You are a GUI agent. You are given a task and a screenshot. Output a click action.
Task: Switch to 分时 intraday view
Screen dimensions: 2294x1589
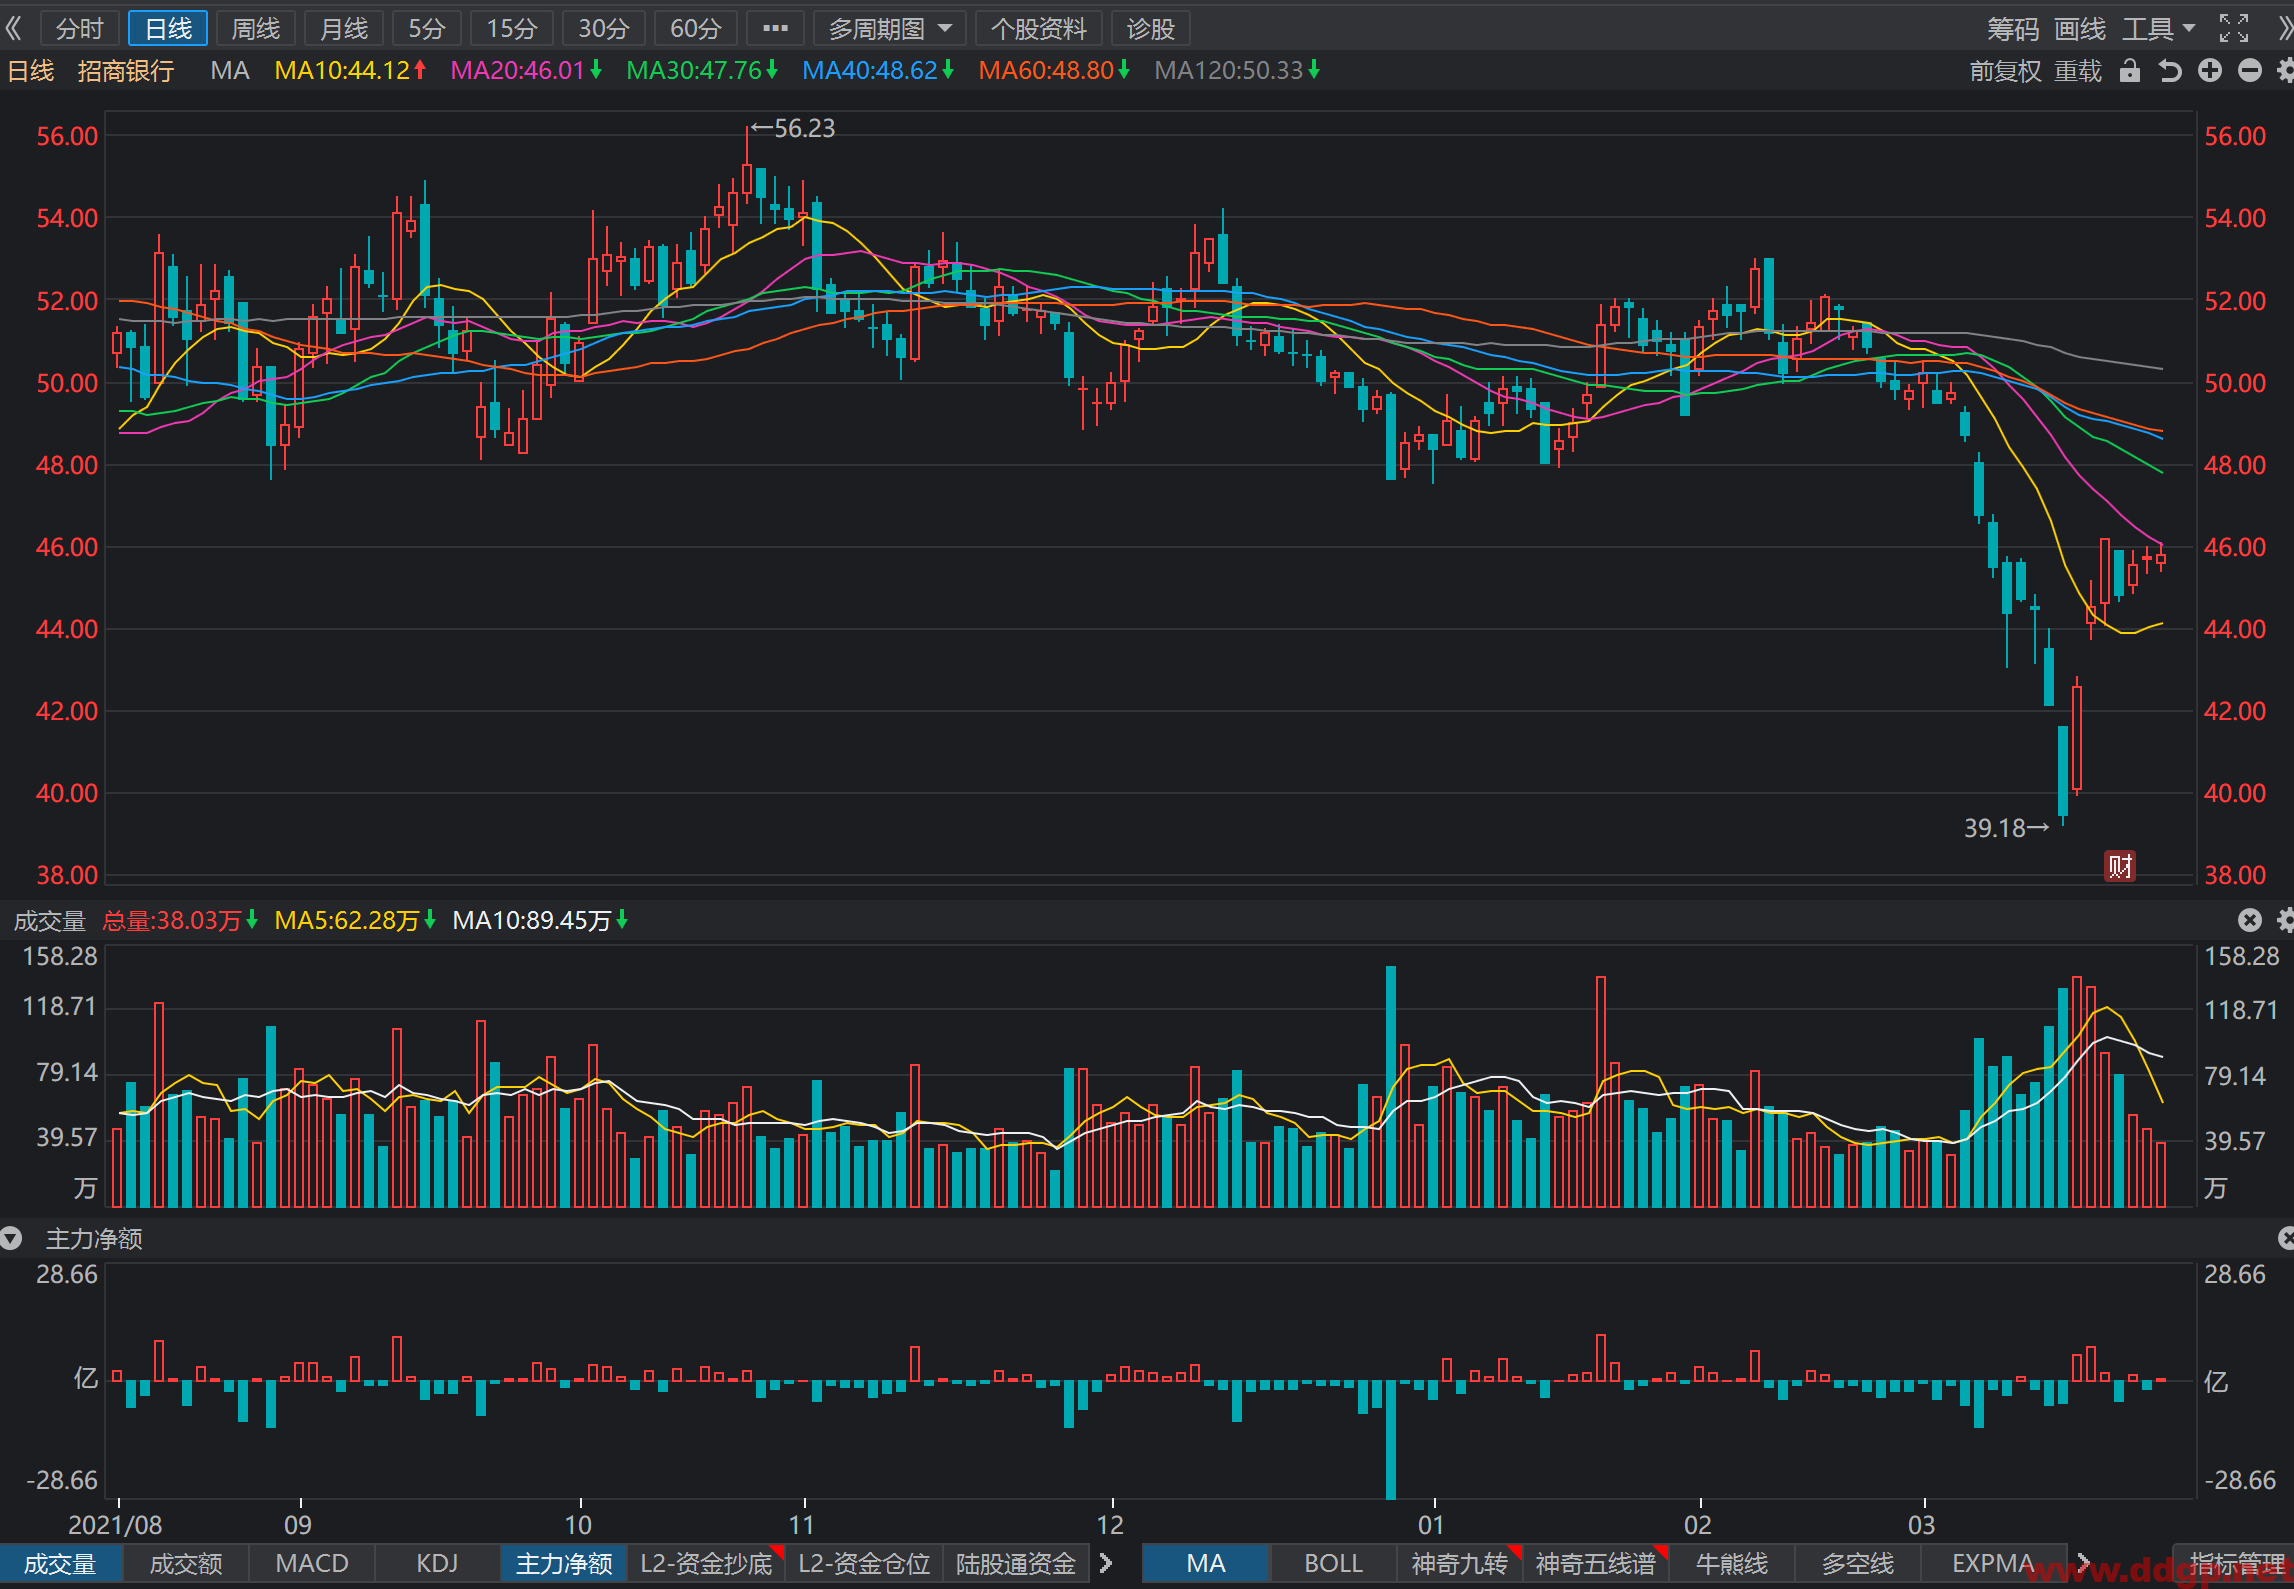[80, 29]
